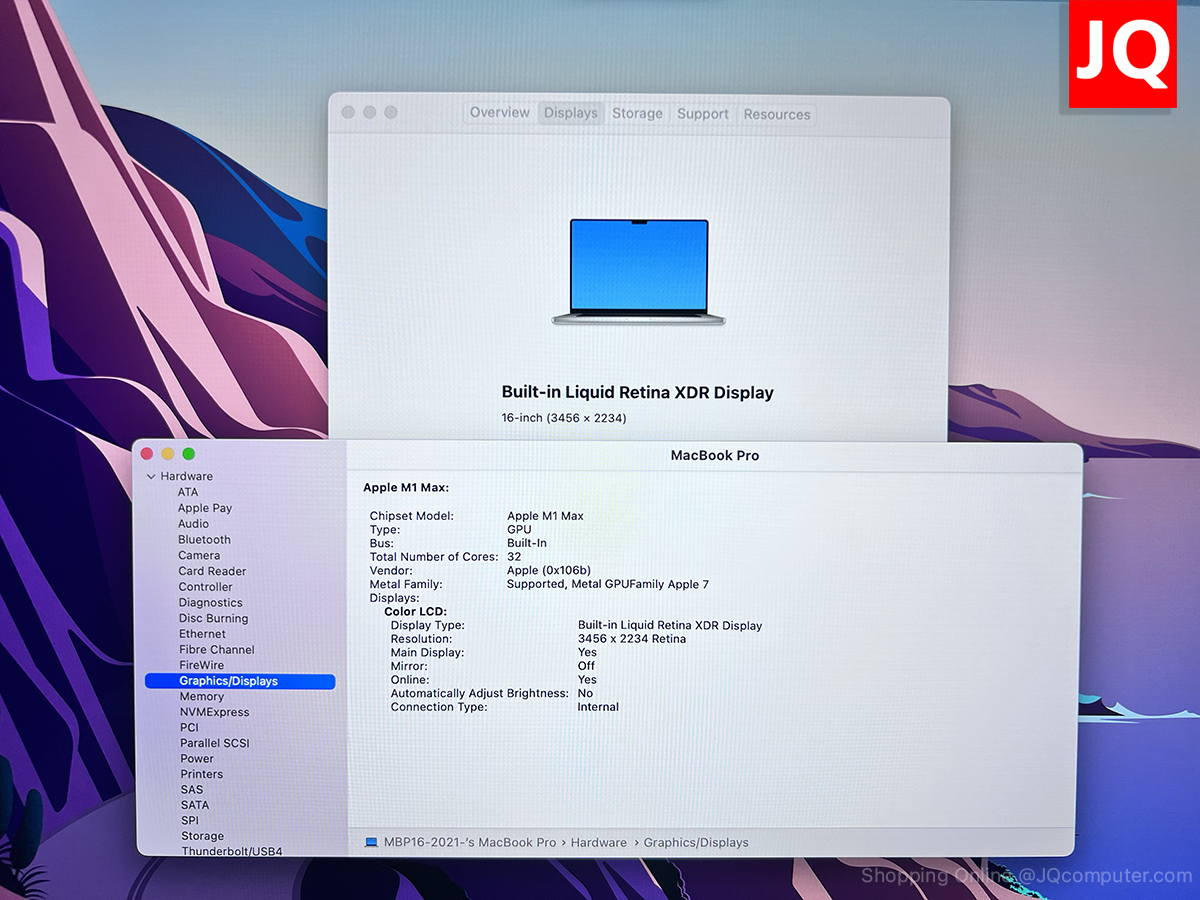Image resolution: width=1200 pixels, height=900 pixels.
Task: Click MBP16-2021-'s MacBook Pro in path bar
Action: pyautogui.click(x=470, y=843)
